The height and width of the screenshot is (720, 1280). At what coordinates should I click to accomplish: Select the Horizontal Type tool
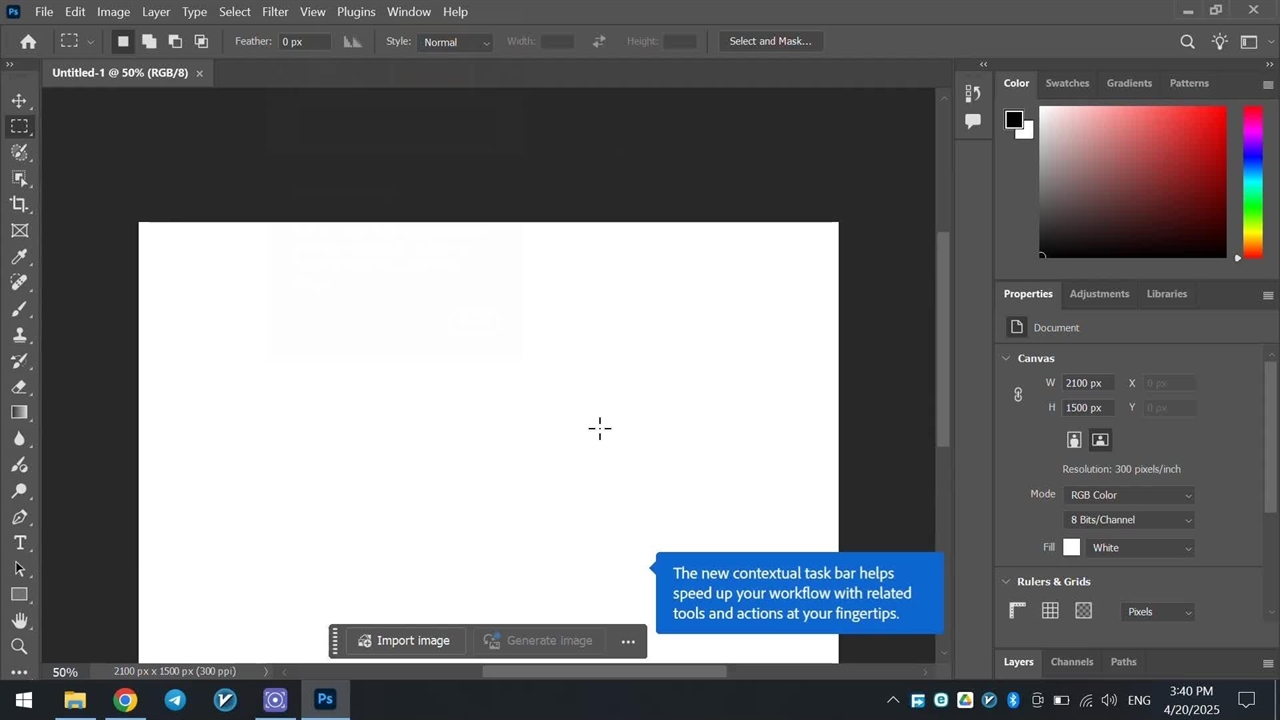(19, 543)
